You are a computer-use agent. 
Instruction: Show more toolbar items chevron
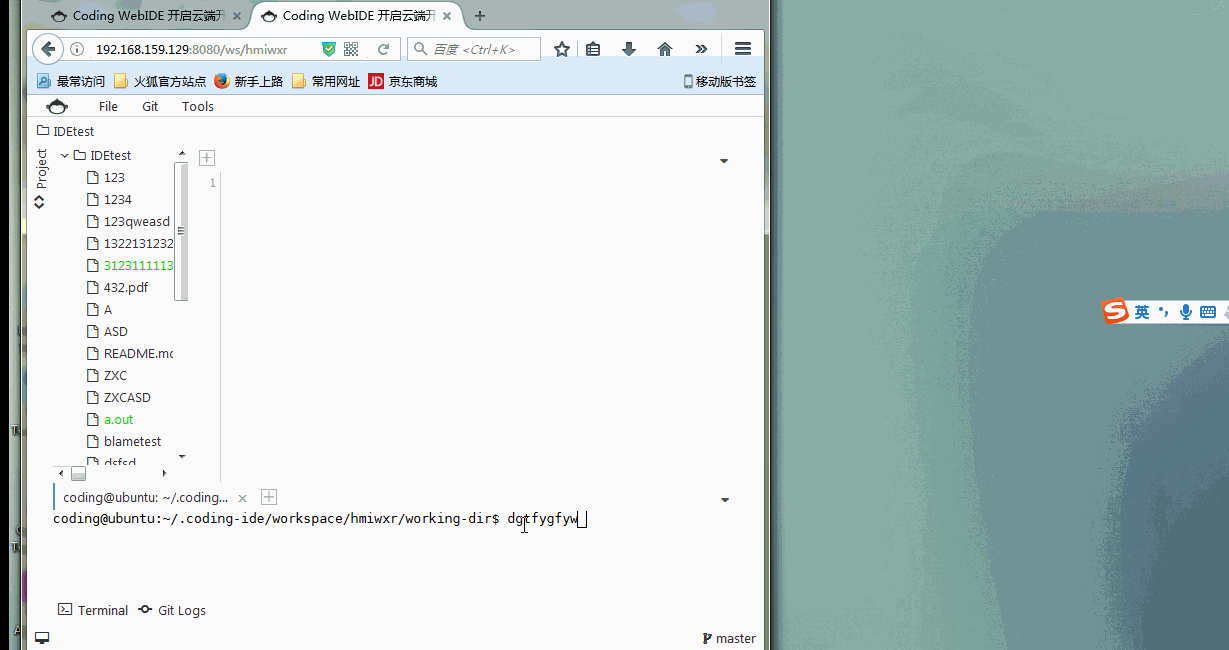[701, 49]
